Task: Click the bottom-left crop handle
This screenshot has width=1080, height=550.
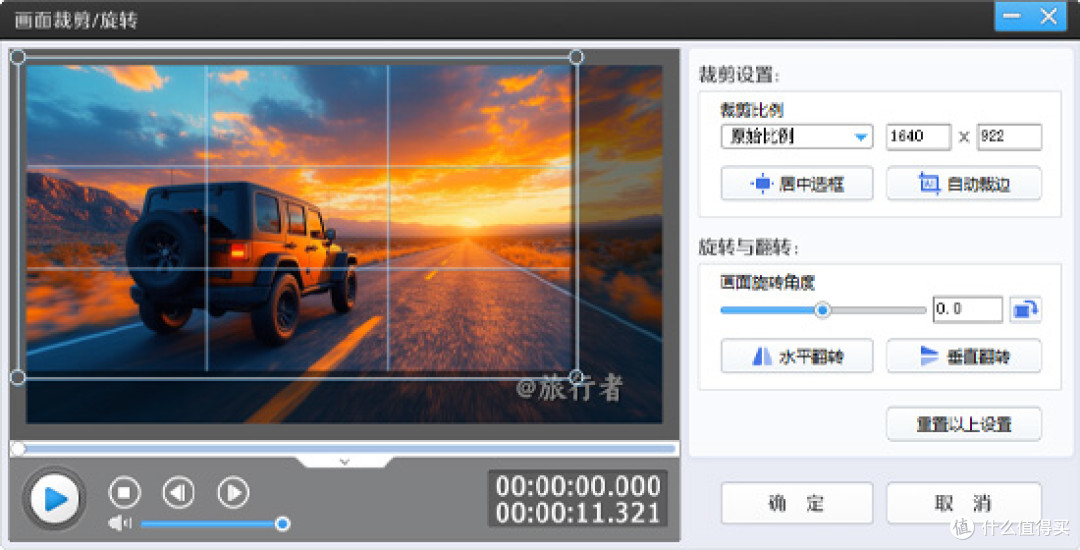Action: click(x=18, y=377)
